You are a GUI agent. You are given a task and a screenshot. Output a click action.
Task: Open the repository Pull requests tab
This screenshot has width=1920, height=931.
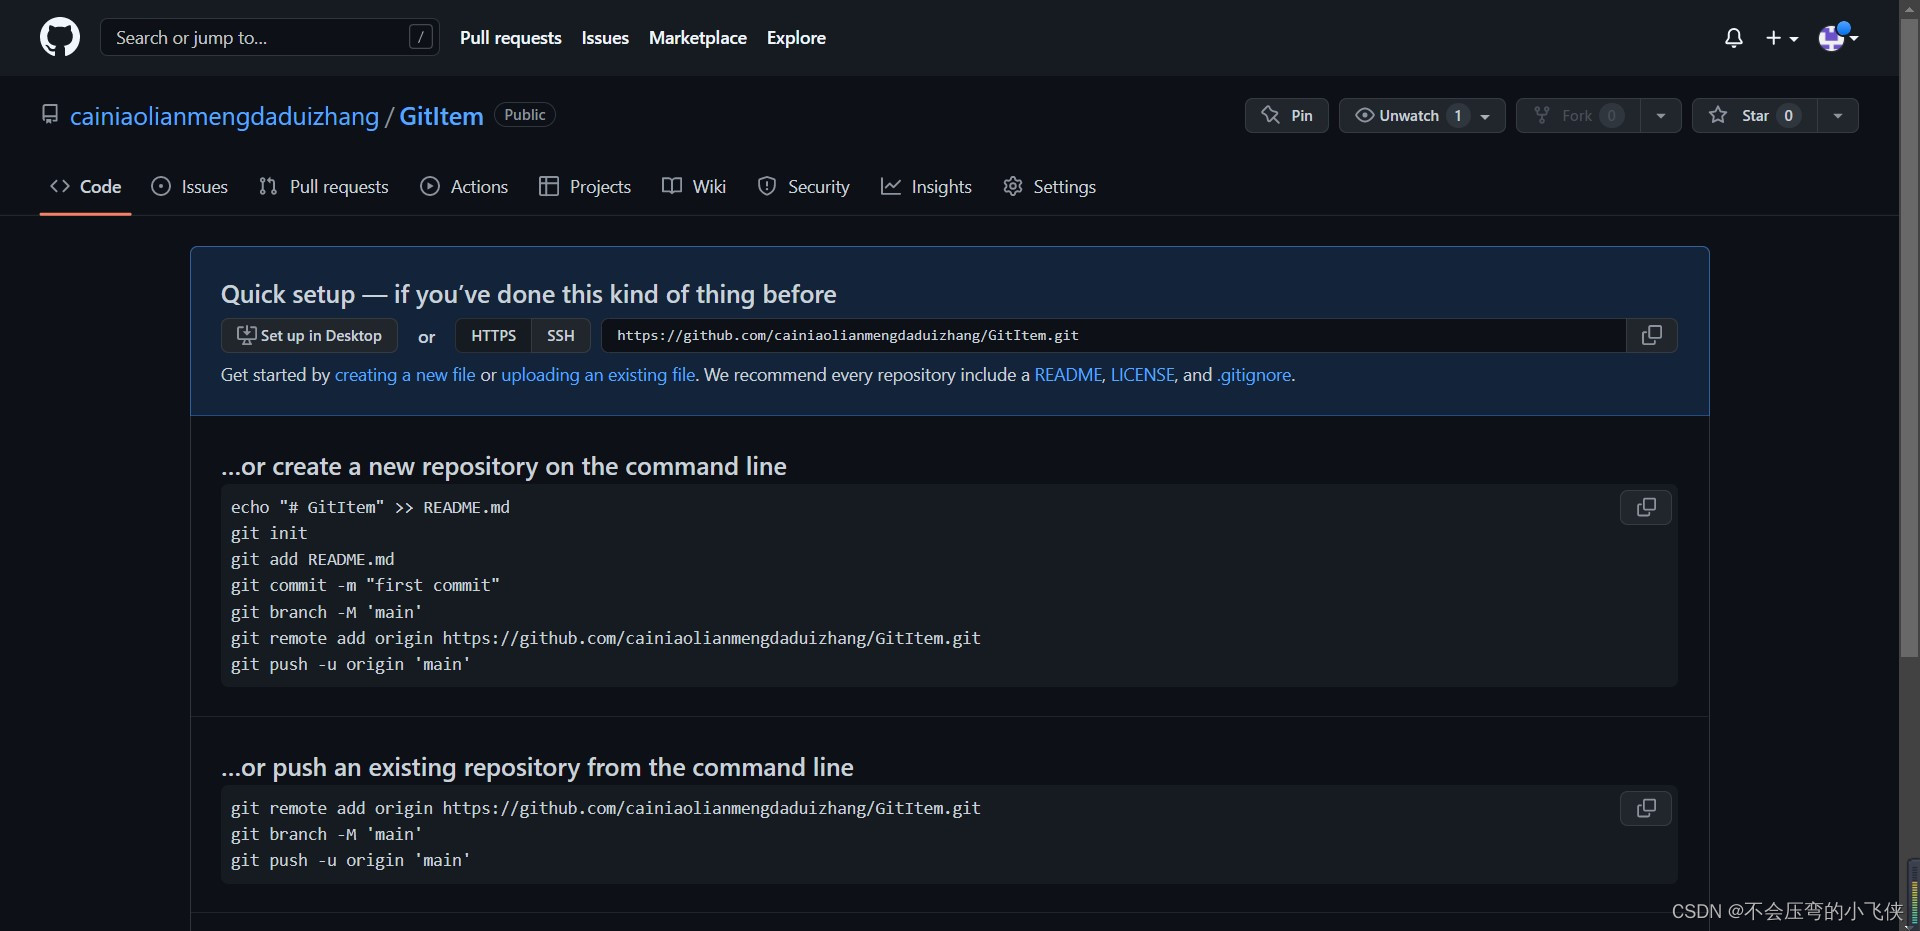tap(323, 187)
